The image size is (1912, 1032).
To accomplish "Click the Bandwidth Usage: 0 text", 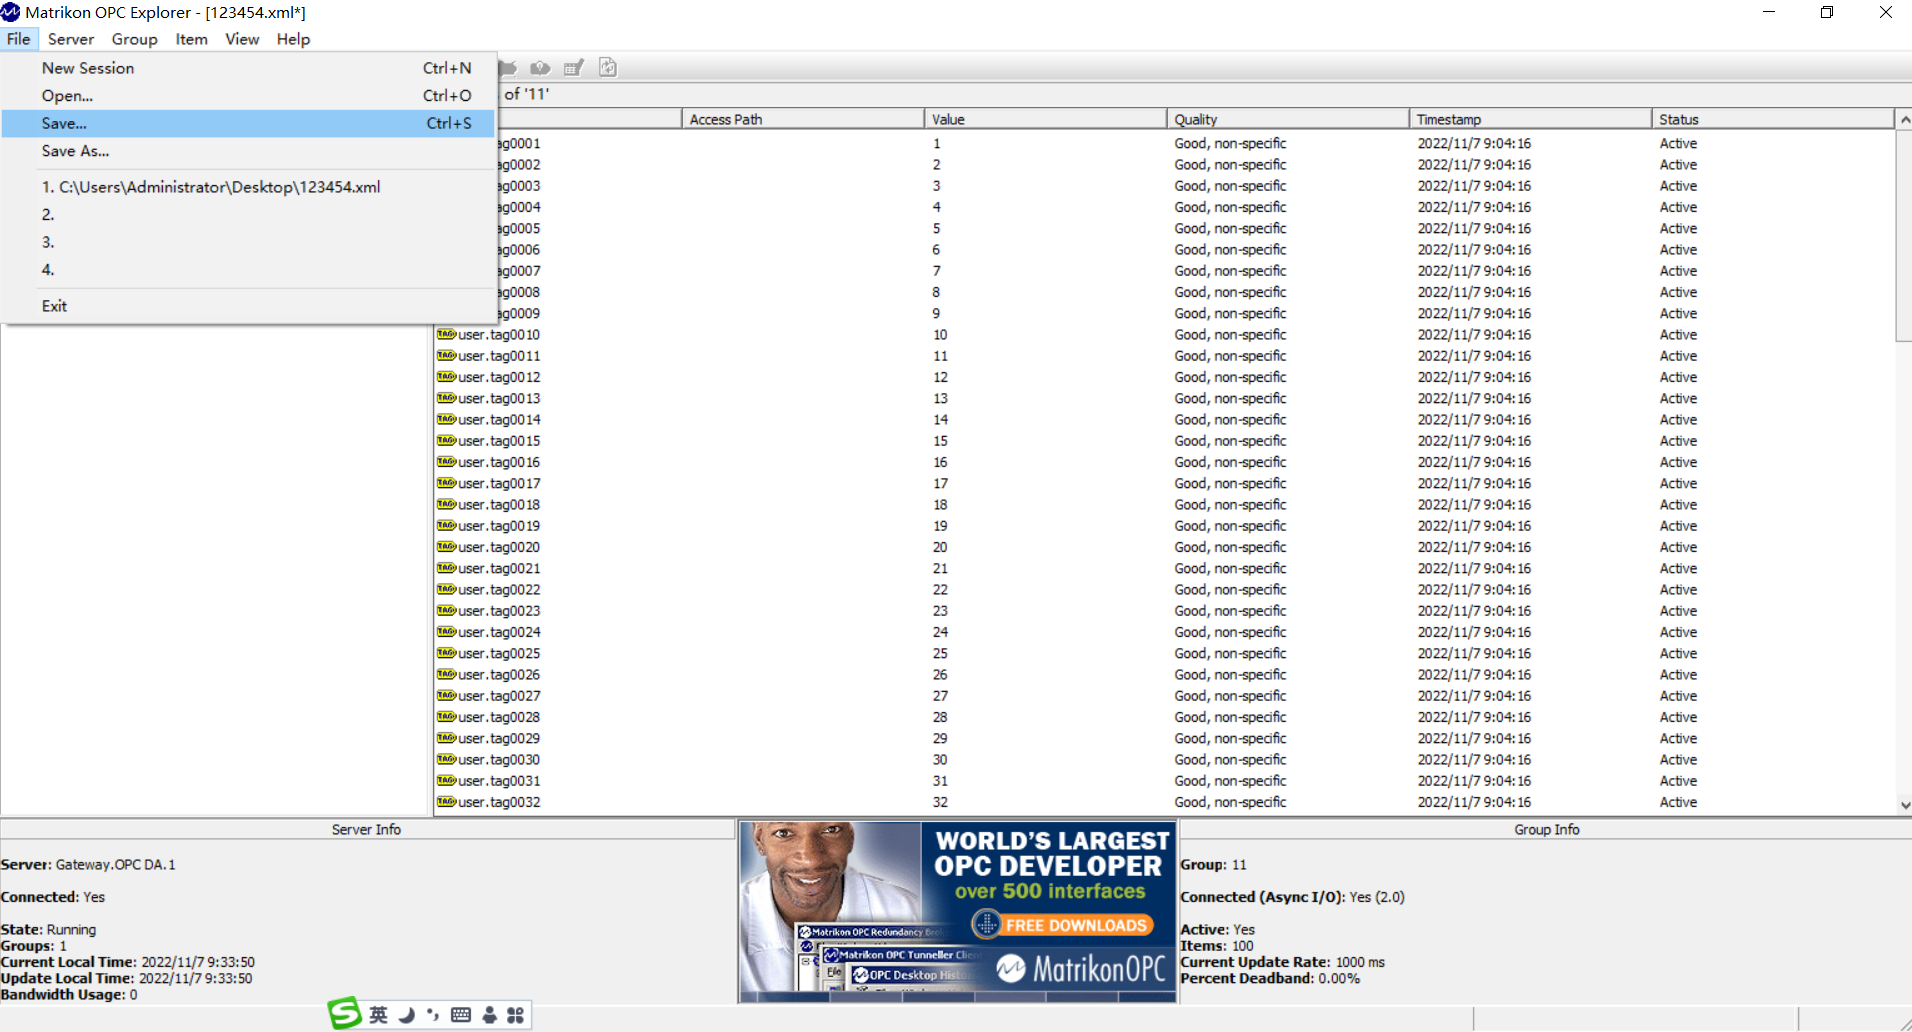I will click(x=69, y=994).
